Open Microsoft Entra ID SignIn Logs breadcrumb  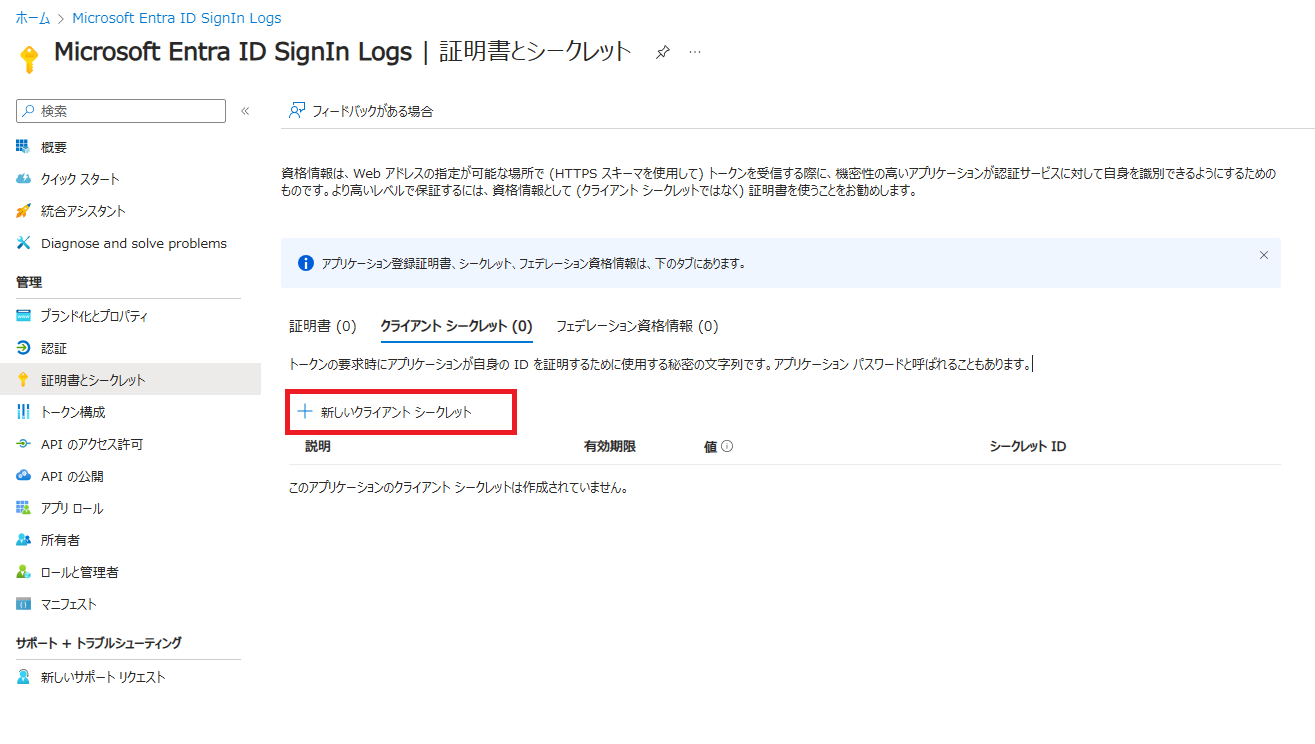(x=177, y=18)
